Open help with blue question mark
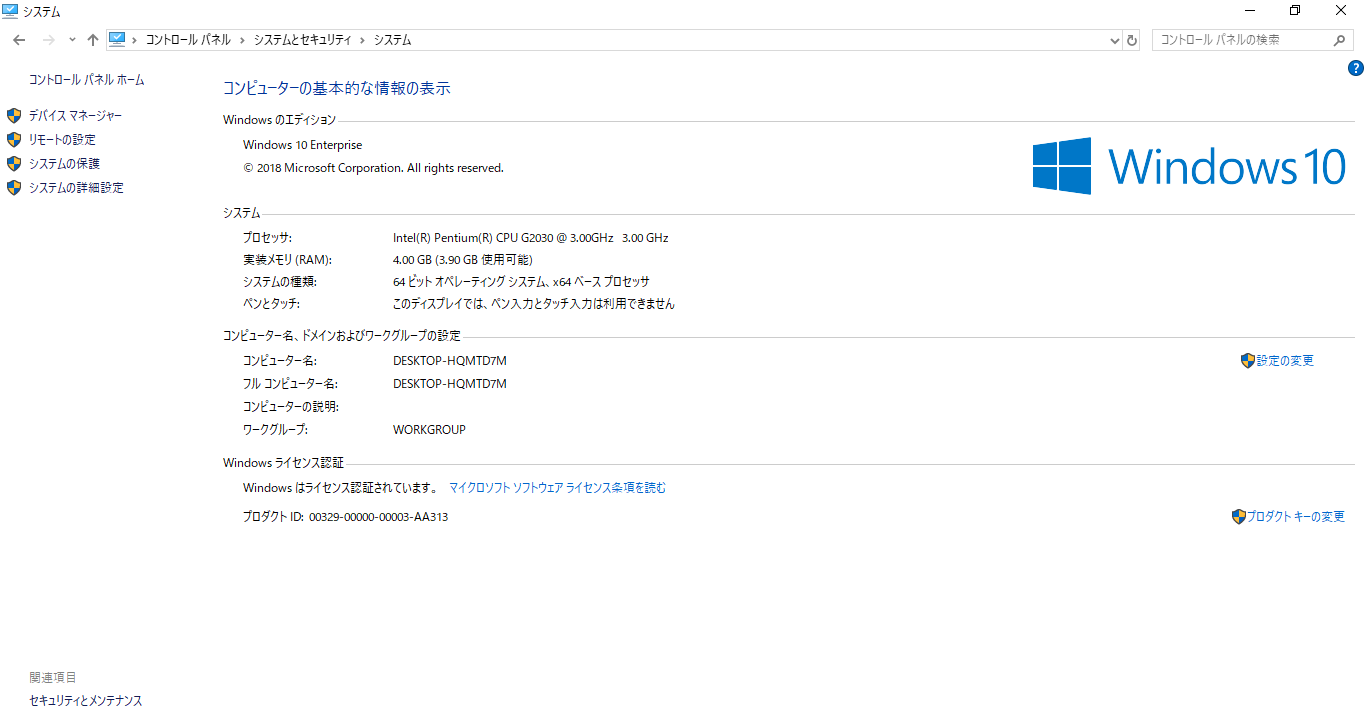The image size is (1366, 728). pyautogui.click(x=1356, y=68)
